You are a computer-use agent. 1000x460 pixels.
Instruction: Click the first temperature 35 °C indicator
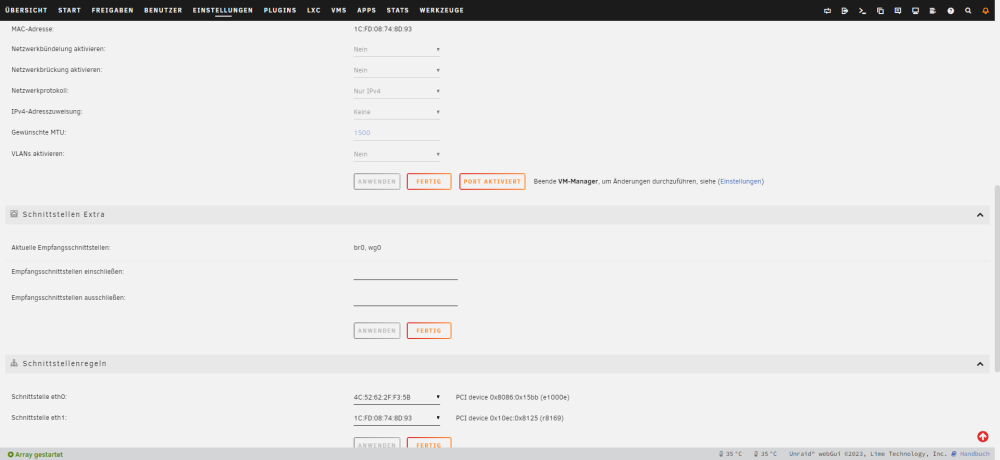click(x=731, y=454)
